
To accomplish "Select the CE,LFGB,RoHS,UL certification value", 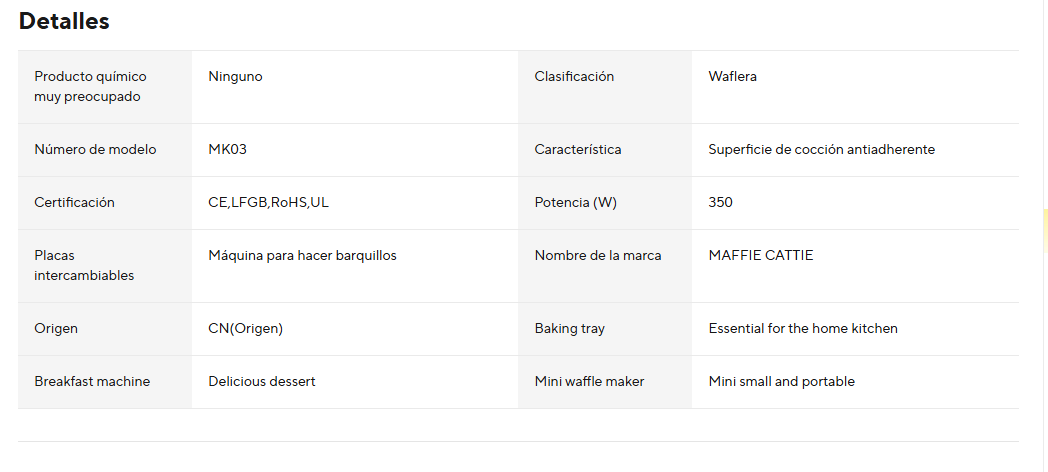I will (x=268, y=203).
